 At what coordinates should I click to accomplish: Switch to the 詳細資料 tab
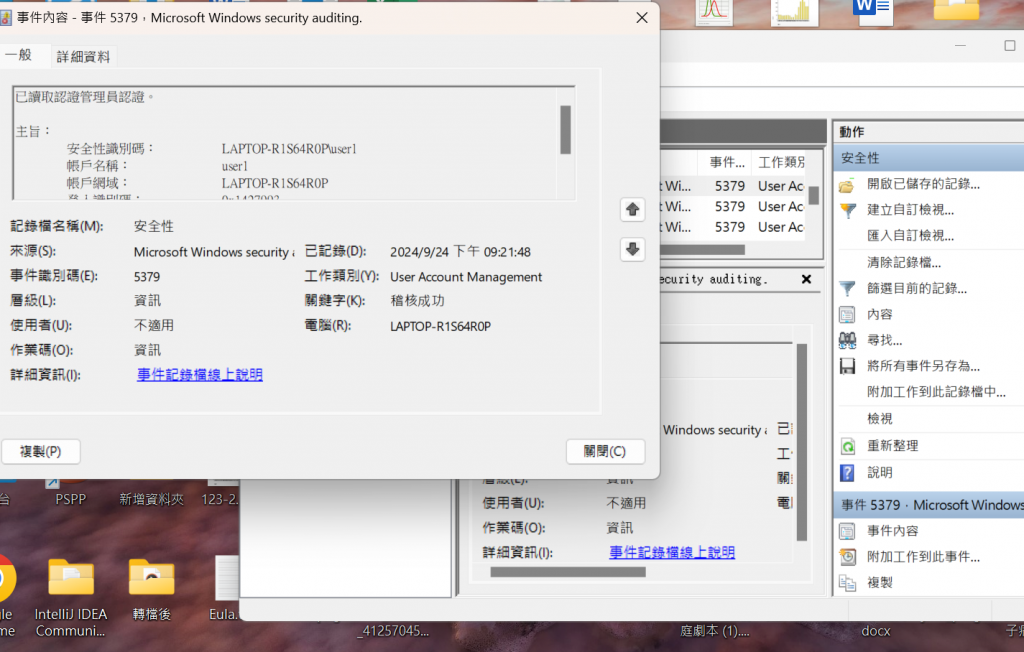tap(83, 57)
